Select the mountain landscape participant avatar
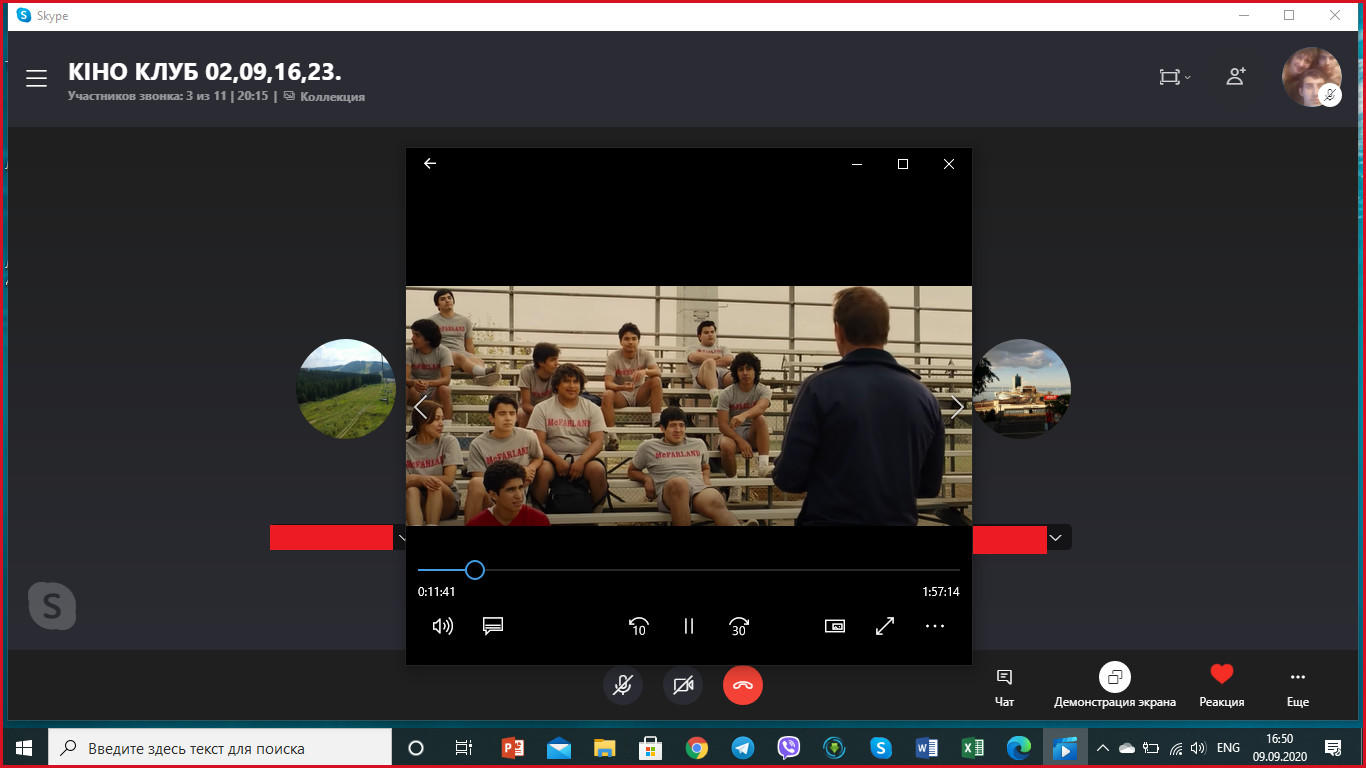Screen dimensions: 1366x768 (x=347, y=389)
